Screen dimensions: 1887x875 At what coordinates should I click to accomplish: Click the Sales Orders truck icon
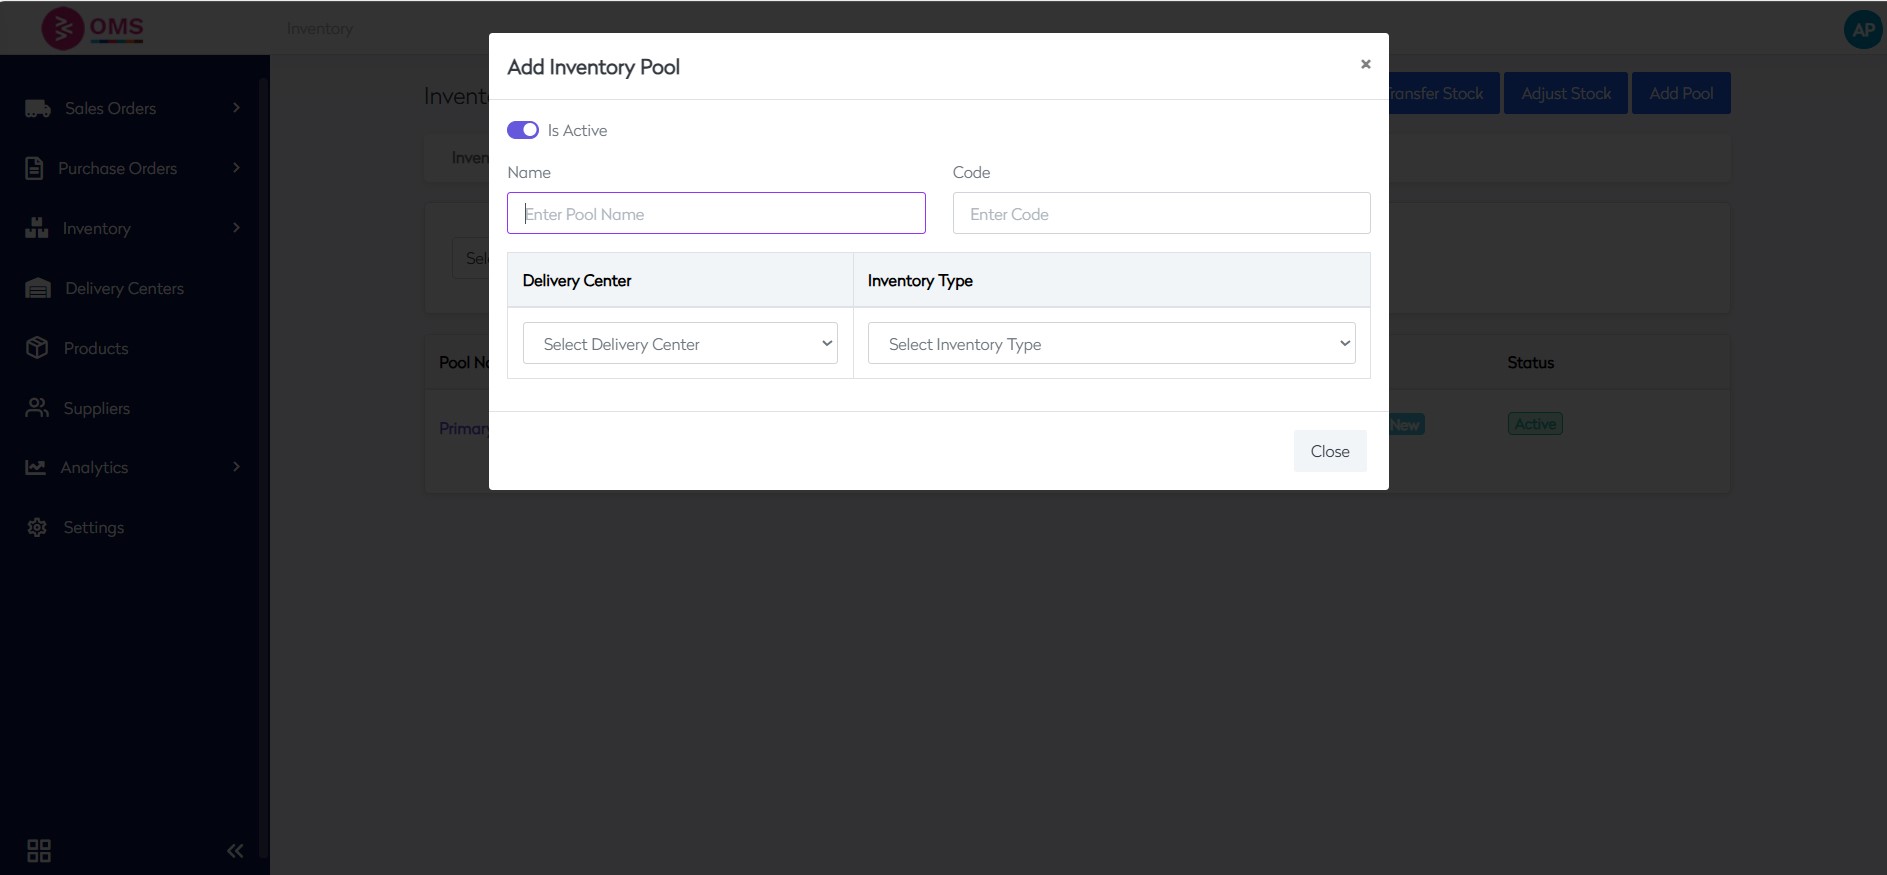[x=38, y=109]
